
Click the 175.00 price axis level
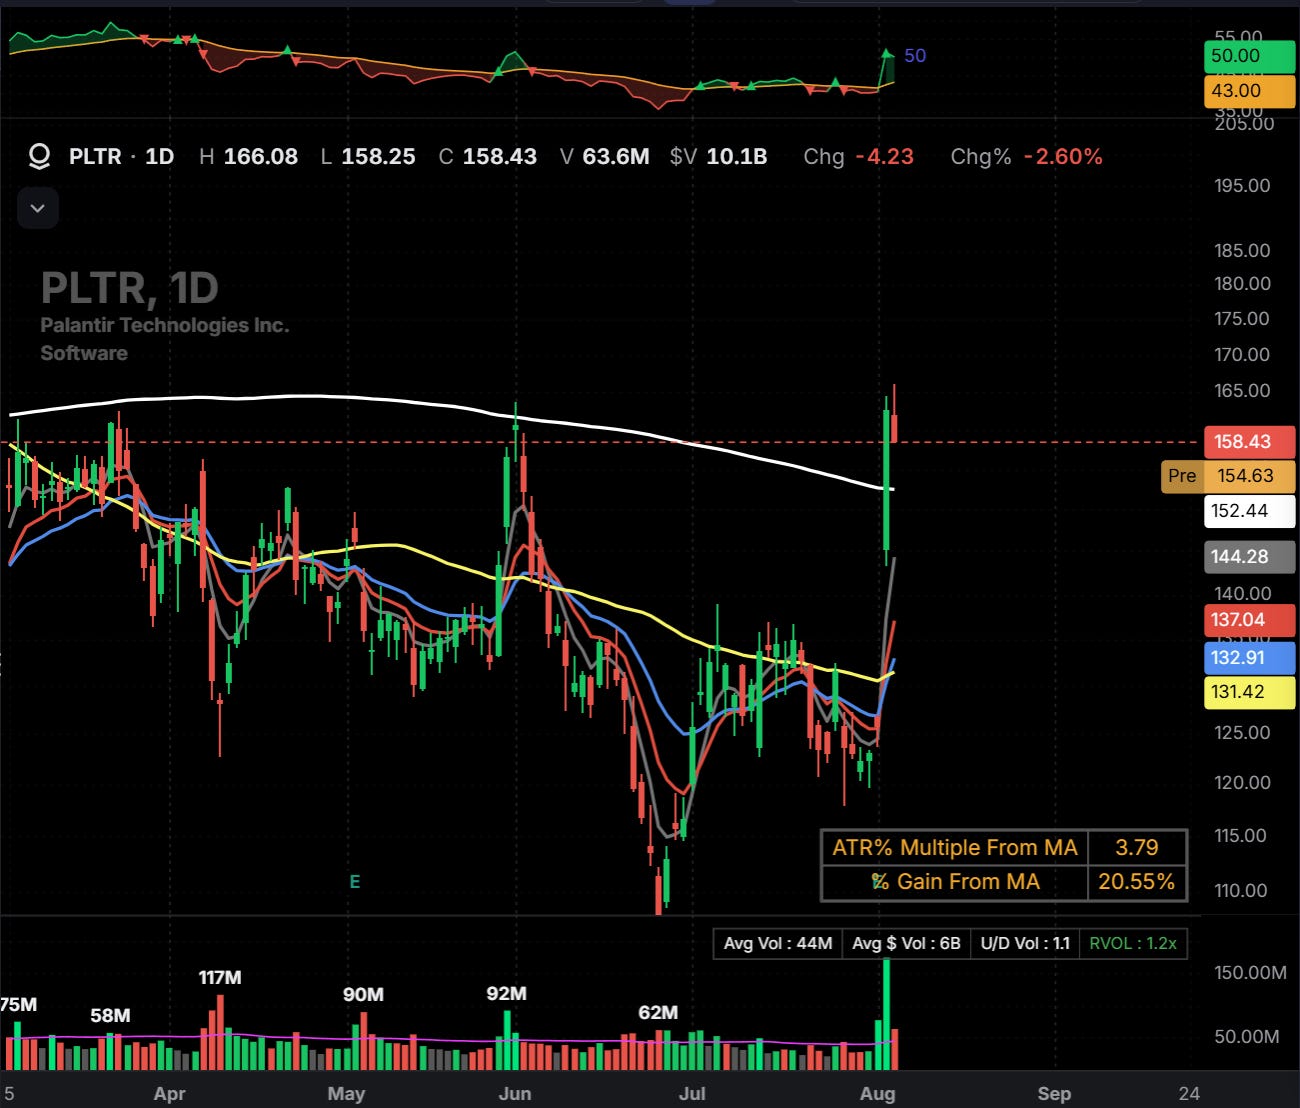(x=1243, y=319)
